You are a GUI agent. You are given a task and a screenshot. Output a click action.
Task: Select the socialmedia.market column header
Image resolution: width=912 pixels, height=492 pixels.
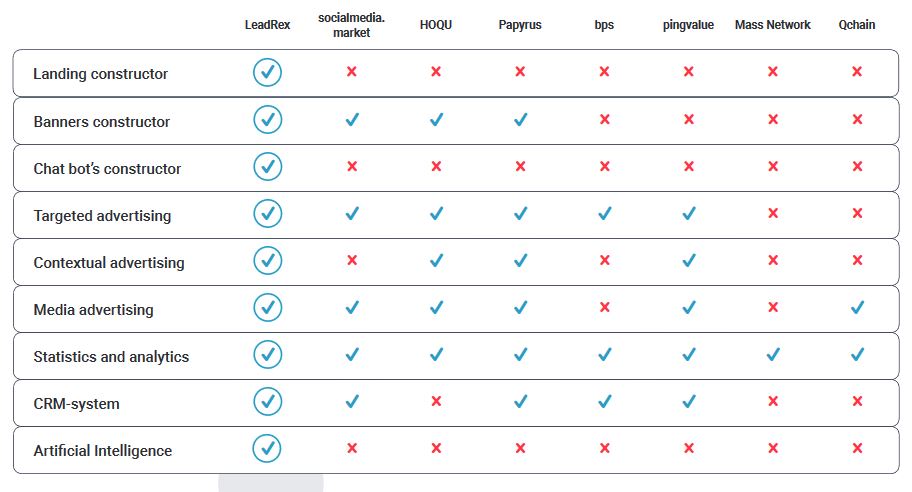(x=351, y=25)
